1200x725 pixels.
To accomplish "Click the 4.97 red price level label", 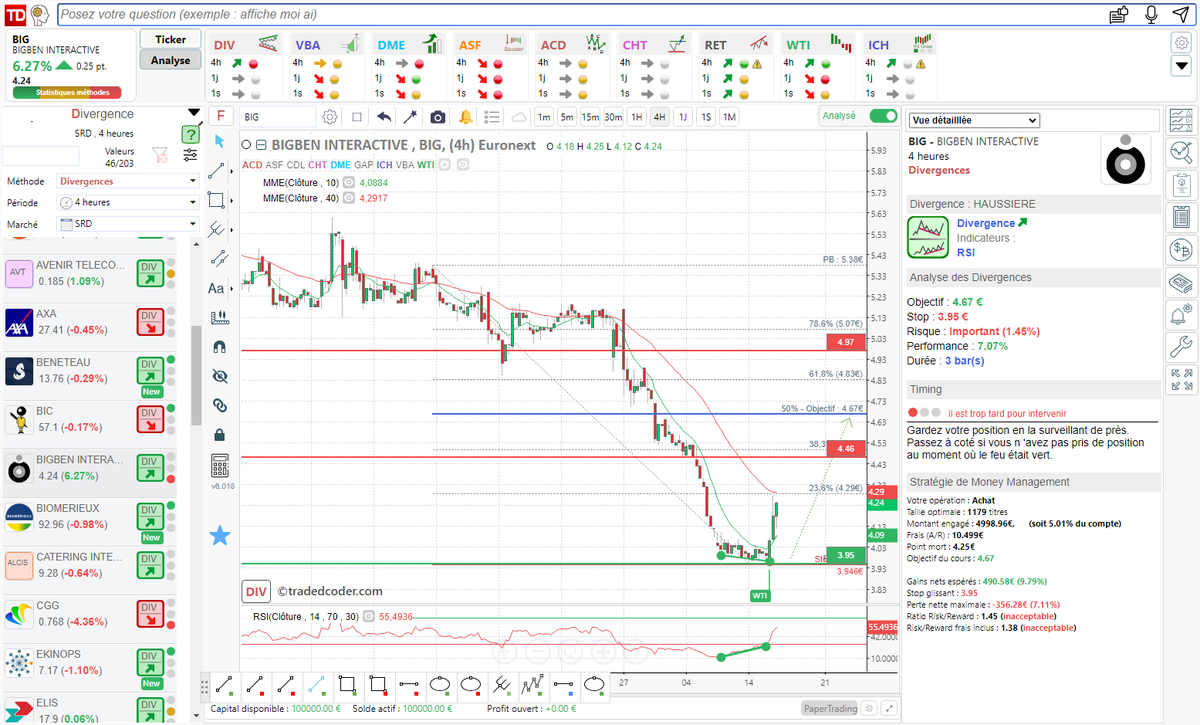I will [845, 342].
